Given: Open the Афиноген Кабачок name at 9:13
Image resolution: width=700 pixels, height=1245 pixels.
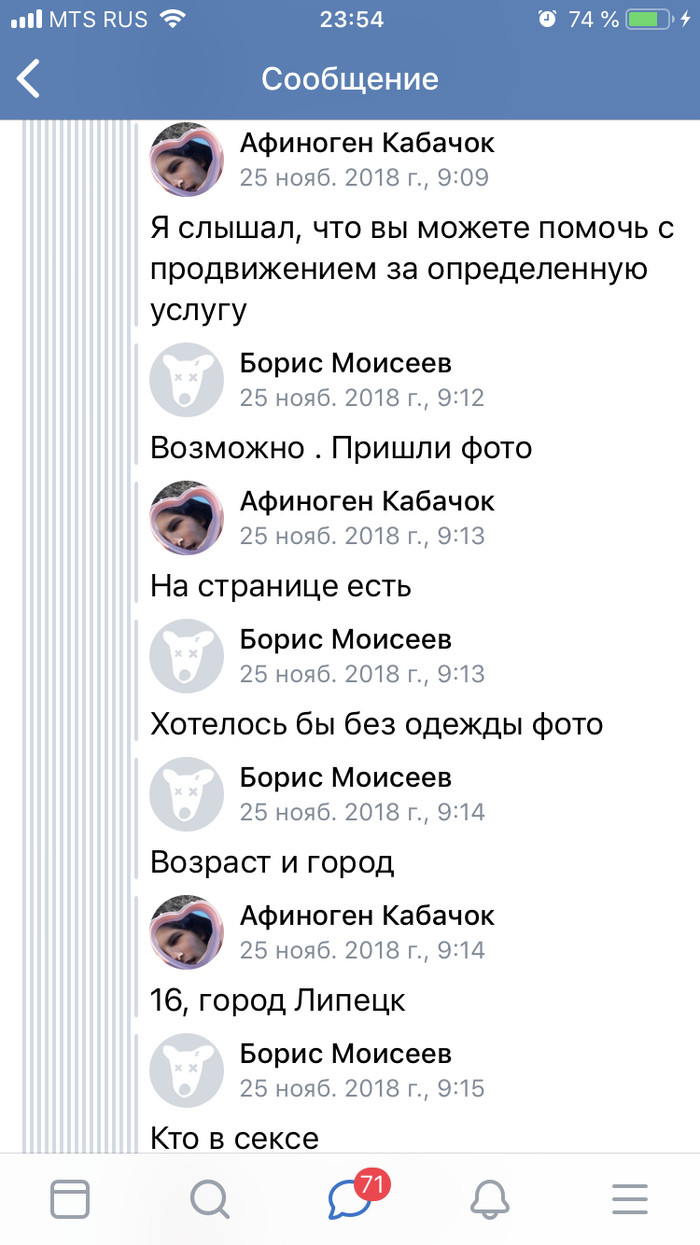Looking at the screenshot, I should [x=367, y=501].
